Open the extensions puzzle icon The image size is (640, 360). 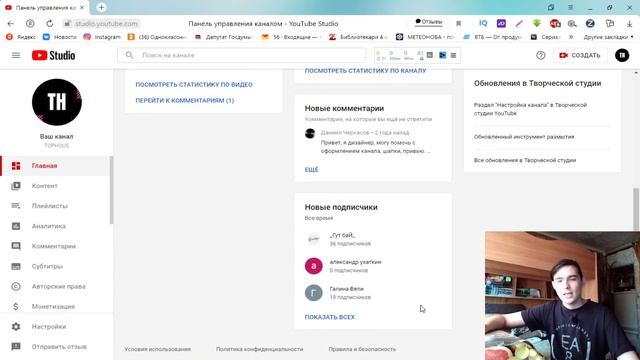tap(610, 23)
